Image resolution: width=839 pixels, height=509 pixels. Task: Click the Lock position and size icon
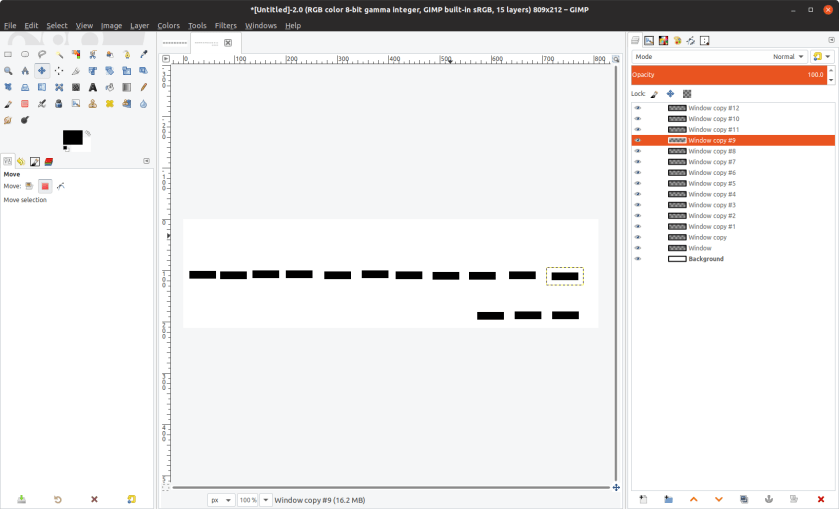670,93
